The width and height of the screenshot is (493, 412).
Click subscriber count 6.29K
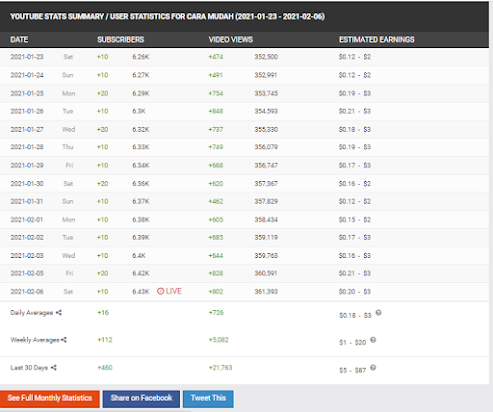click(x=141, y=93)
